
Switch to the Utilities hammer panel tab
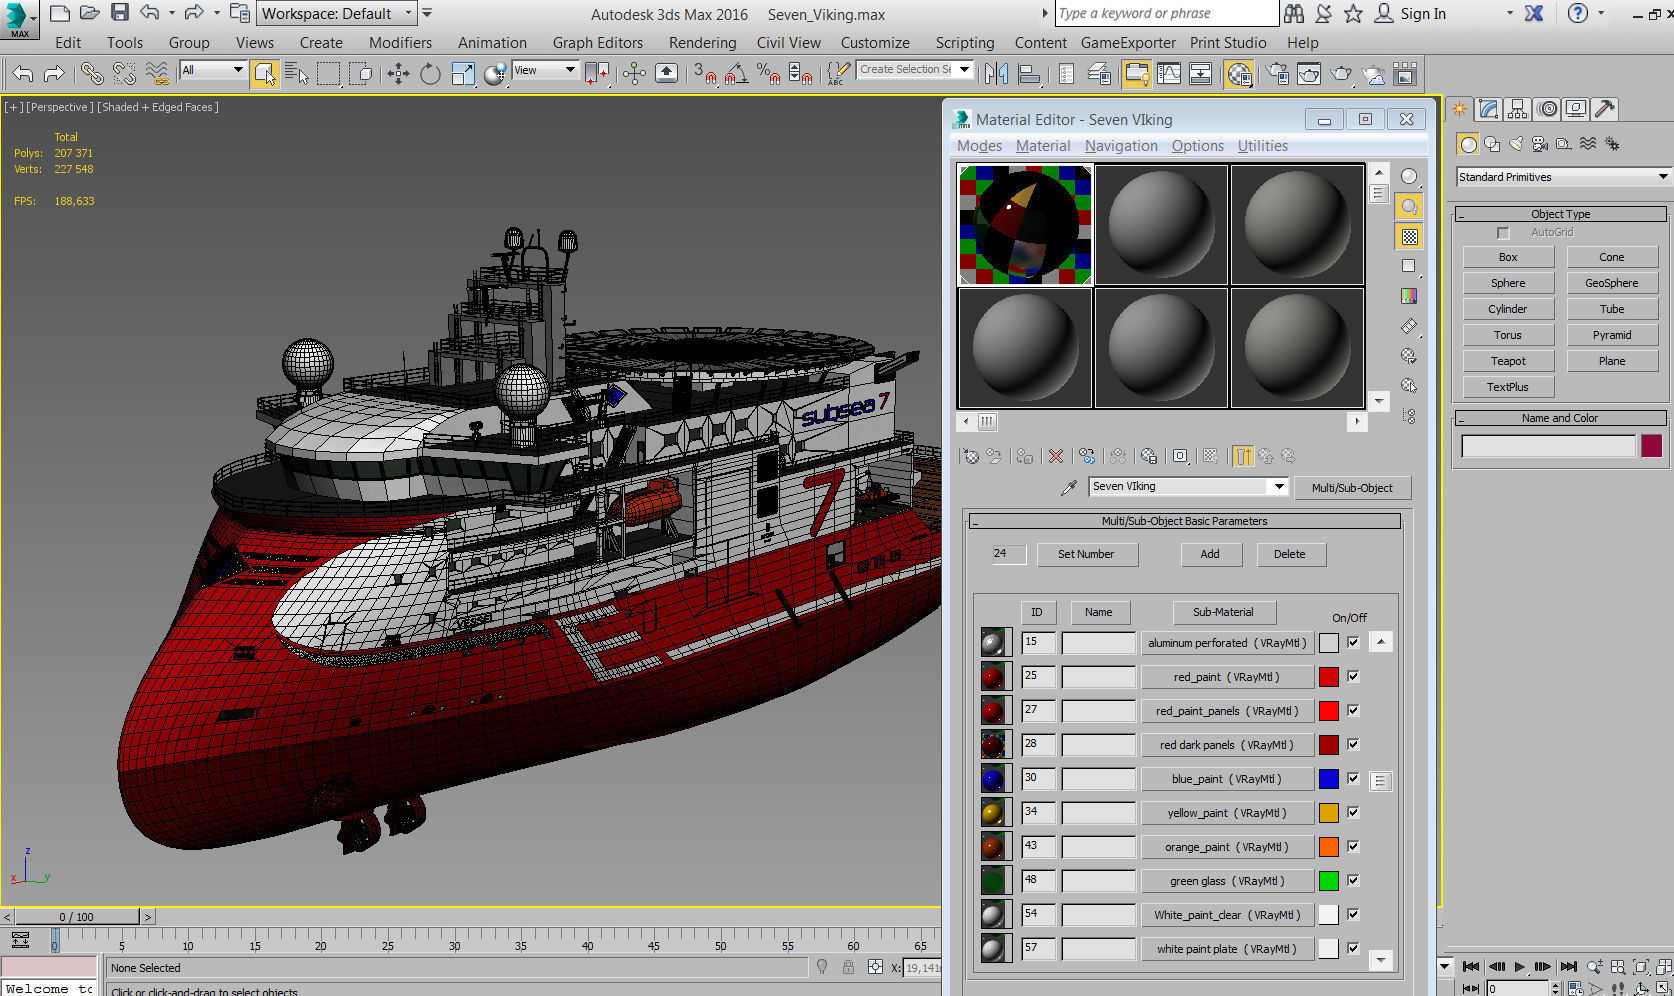(1605, 109)
